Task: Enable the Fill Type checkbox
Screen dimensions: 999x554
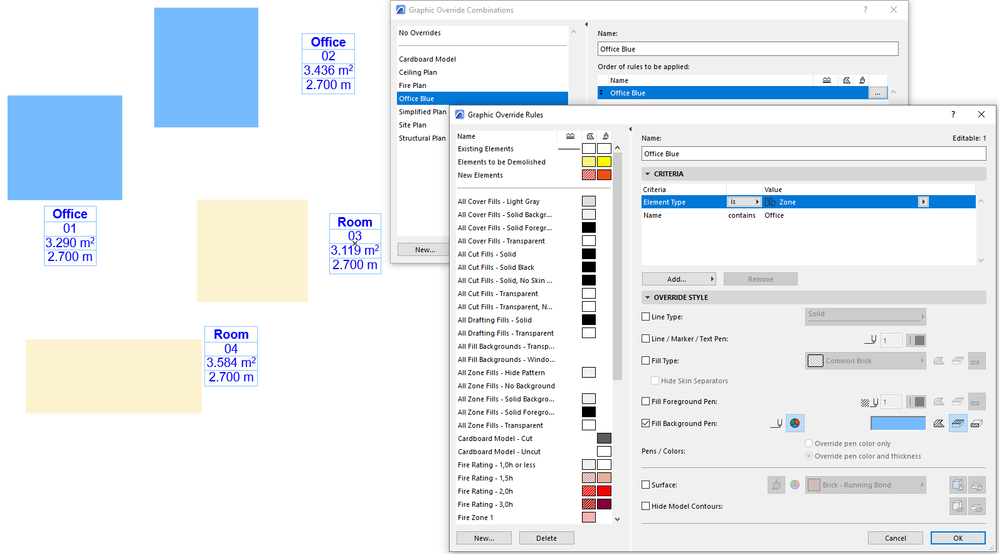Action: (645, 360)
